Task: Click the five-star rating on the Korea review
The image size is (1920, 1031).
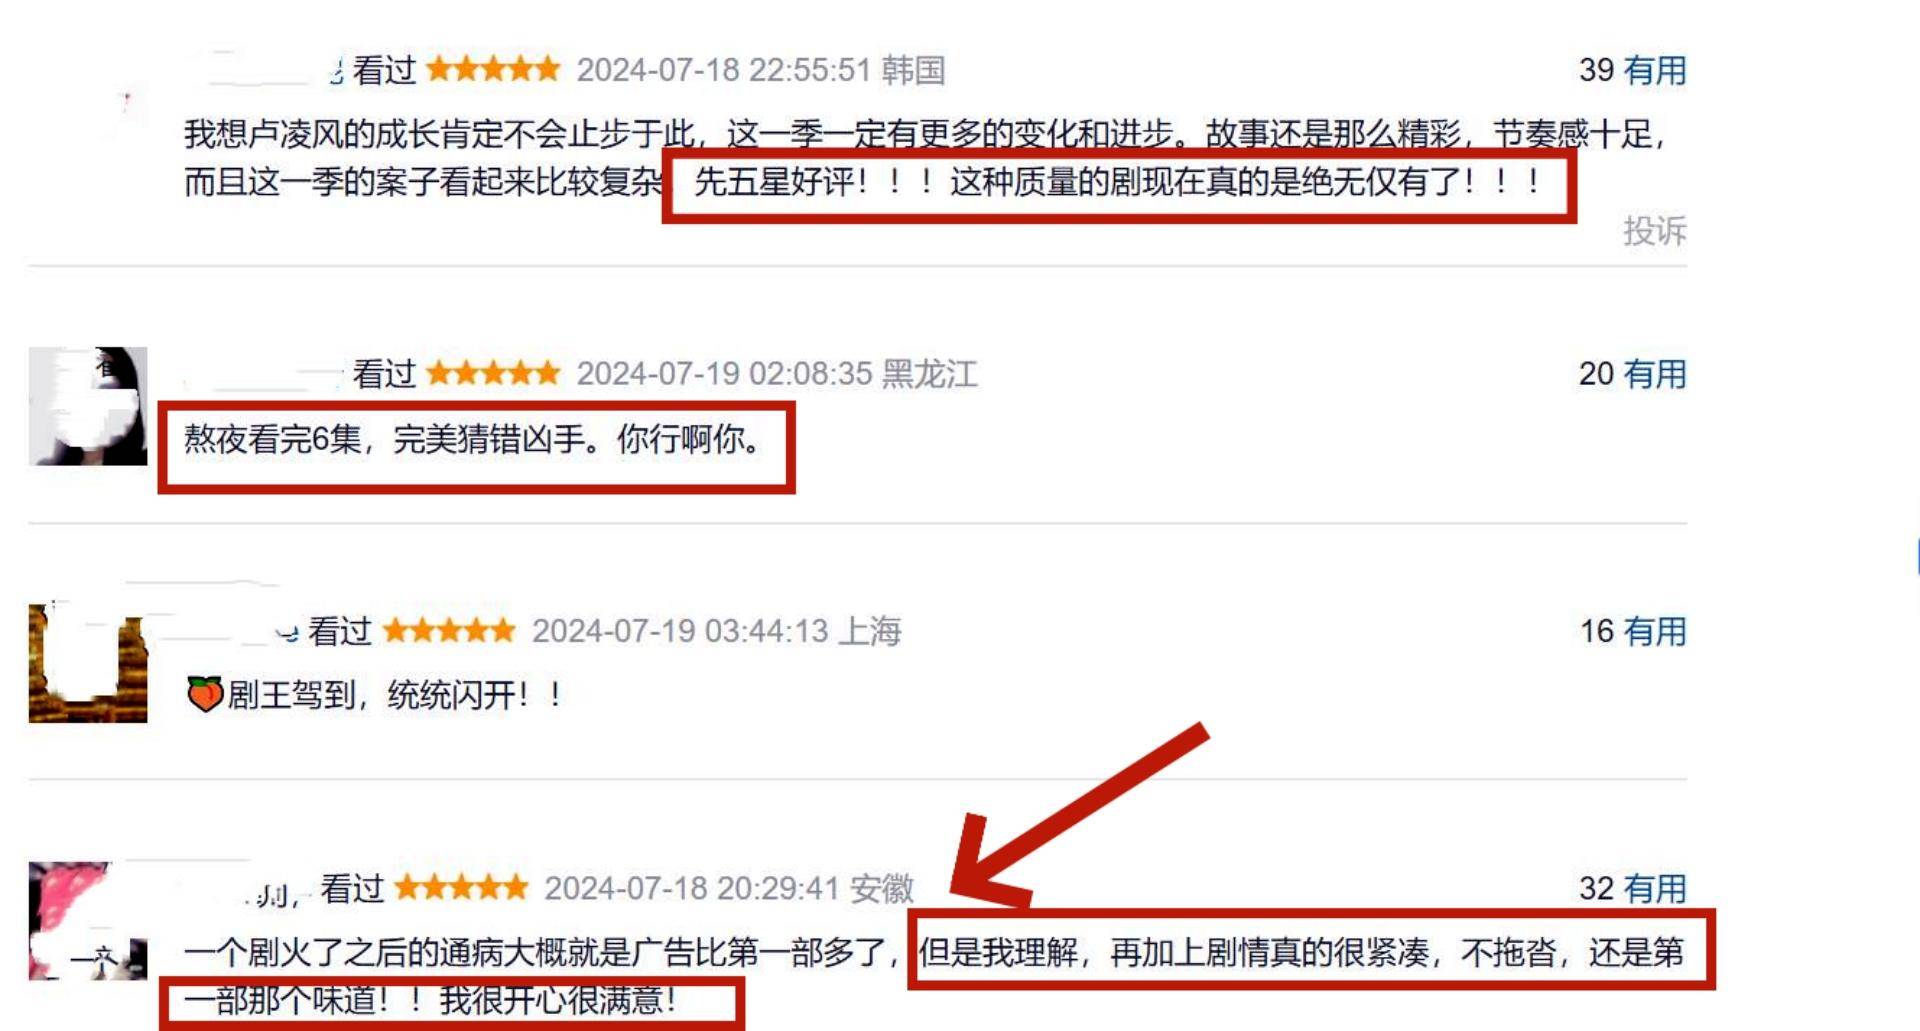Action: (493, 69)
